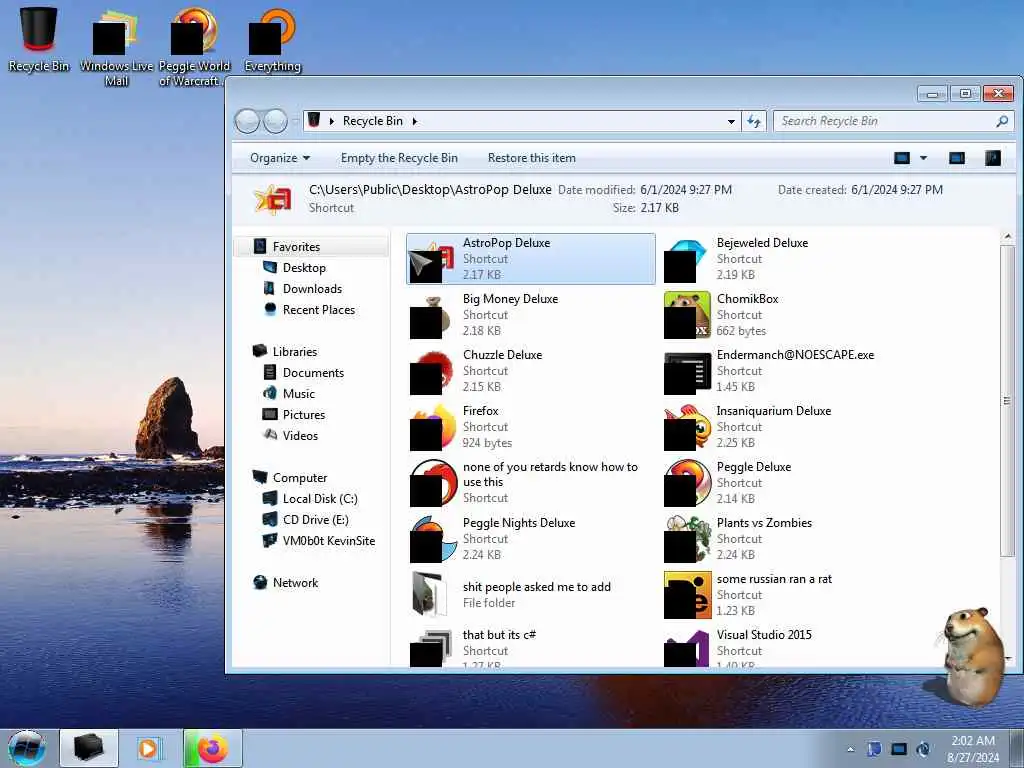This screenshot has height=768, width=1024.
Task: Select the 'that but its c#' shortcut
Action: click(x=530, y=647)
